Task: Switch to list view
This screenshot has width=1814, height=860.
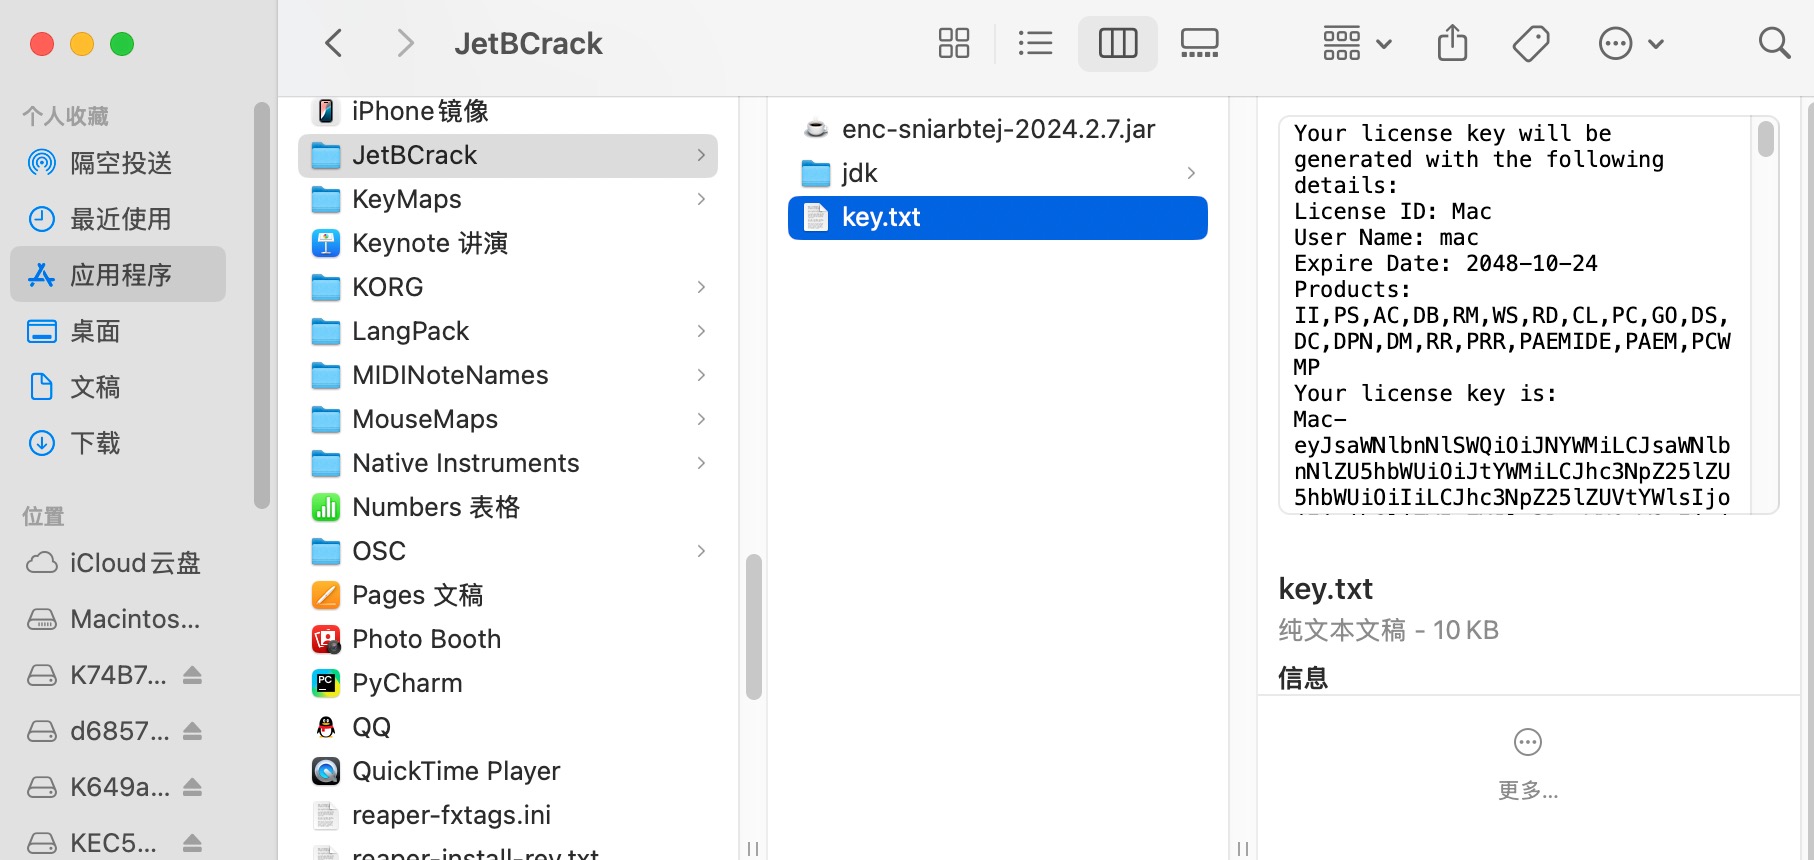Action: 1035,43
